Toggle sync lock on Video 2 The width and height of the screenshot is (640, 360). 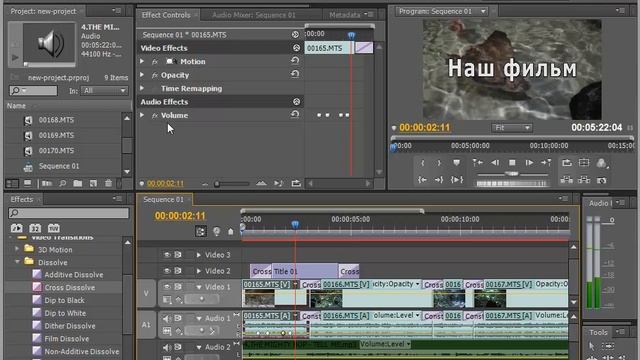[178, 271]
